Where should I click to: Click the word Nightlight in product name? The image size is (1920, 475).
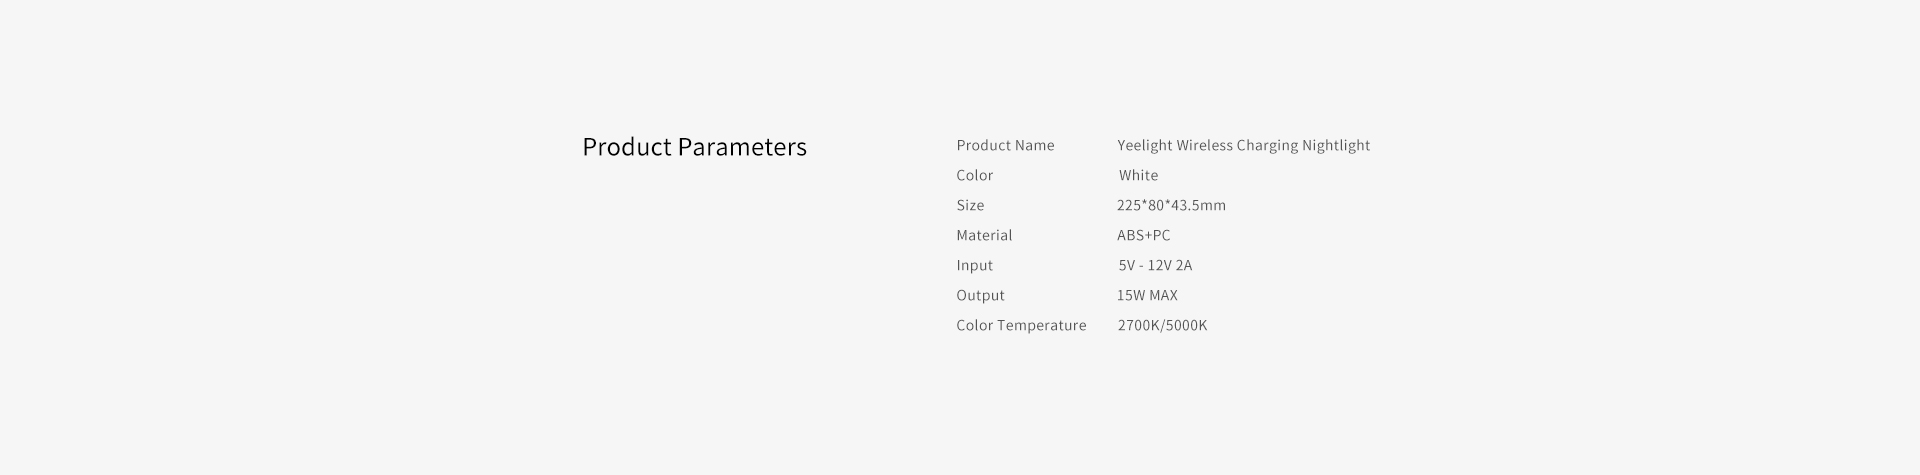pos(1336,146)
